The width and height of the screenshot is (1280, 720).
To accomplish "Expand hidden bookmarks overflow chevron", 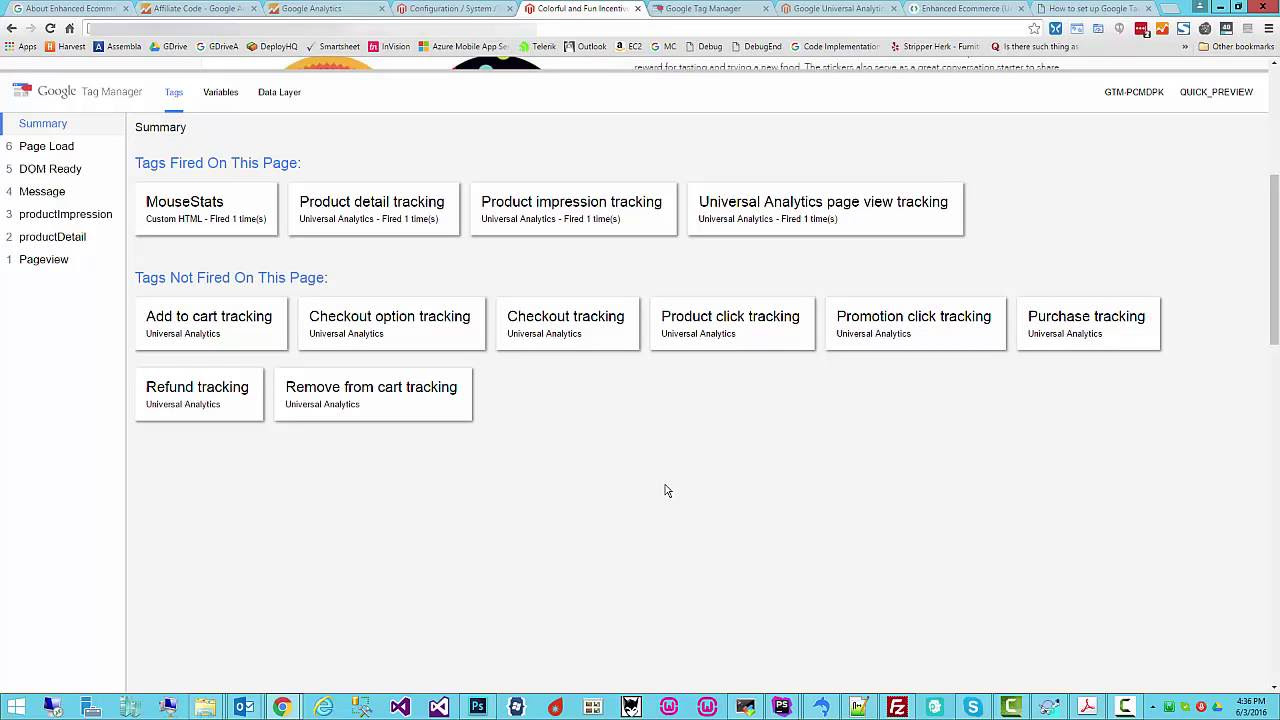I will (x=1185, y=46).
